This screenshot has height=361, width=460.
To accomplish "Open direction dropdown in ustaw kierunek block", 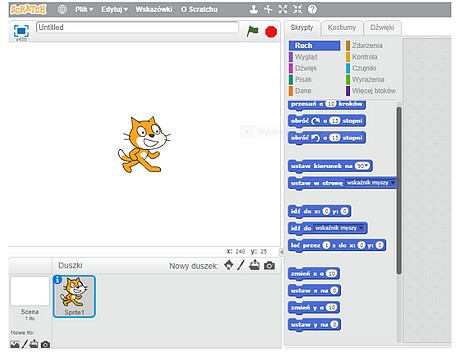I will pyautogui.click(x=362, y=166).
